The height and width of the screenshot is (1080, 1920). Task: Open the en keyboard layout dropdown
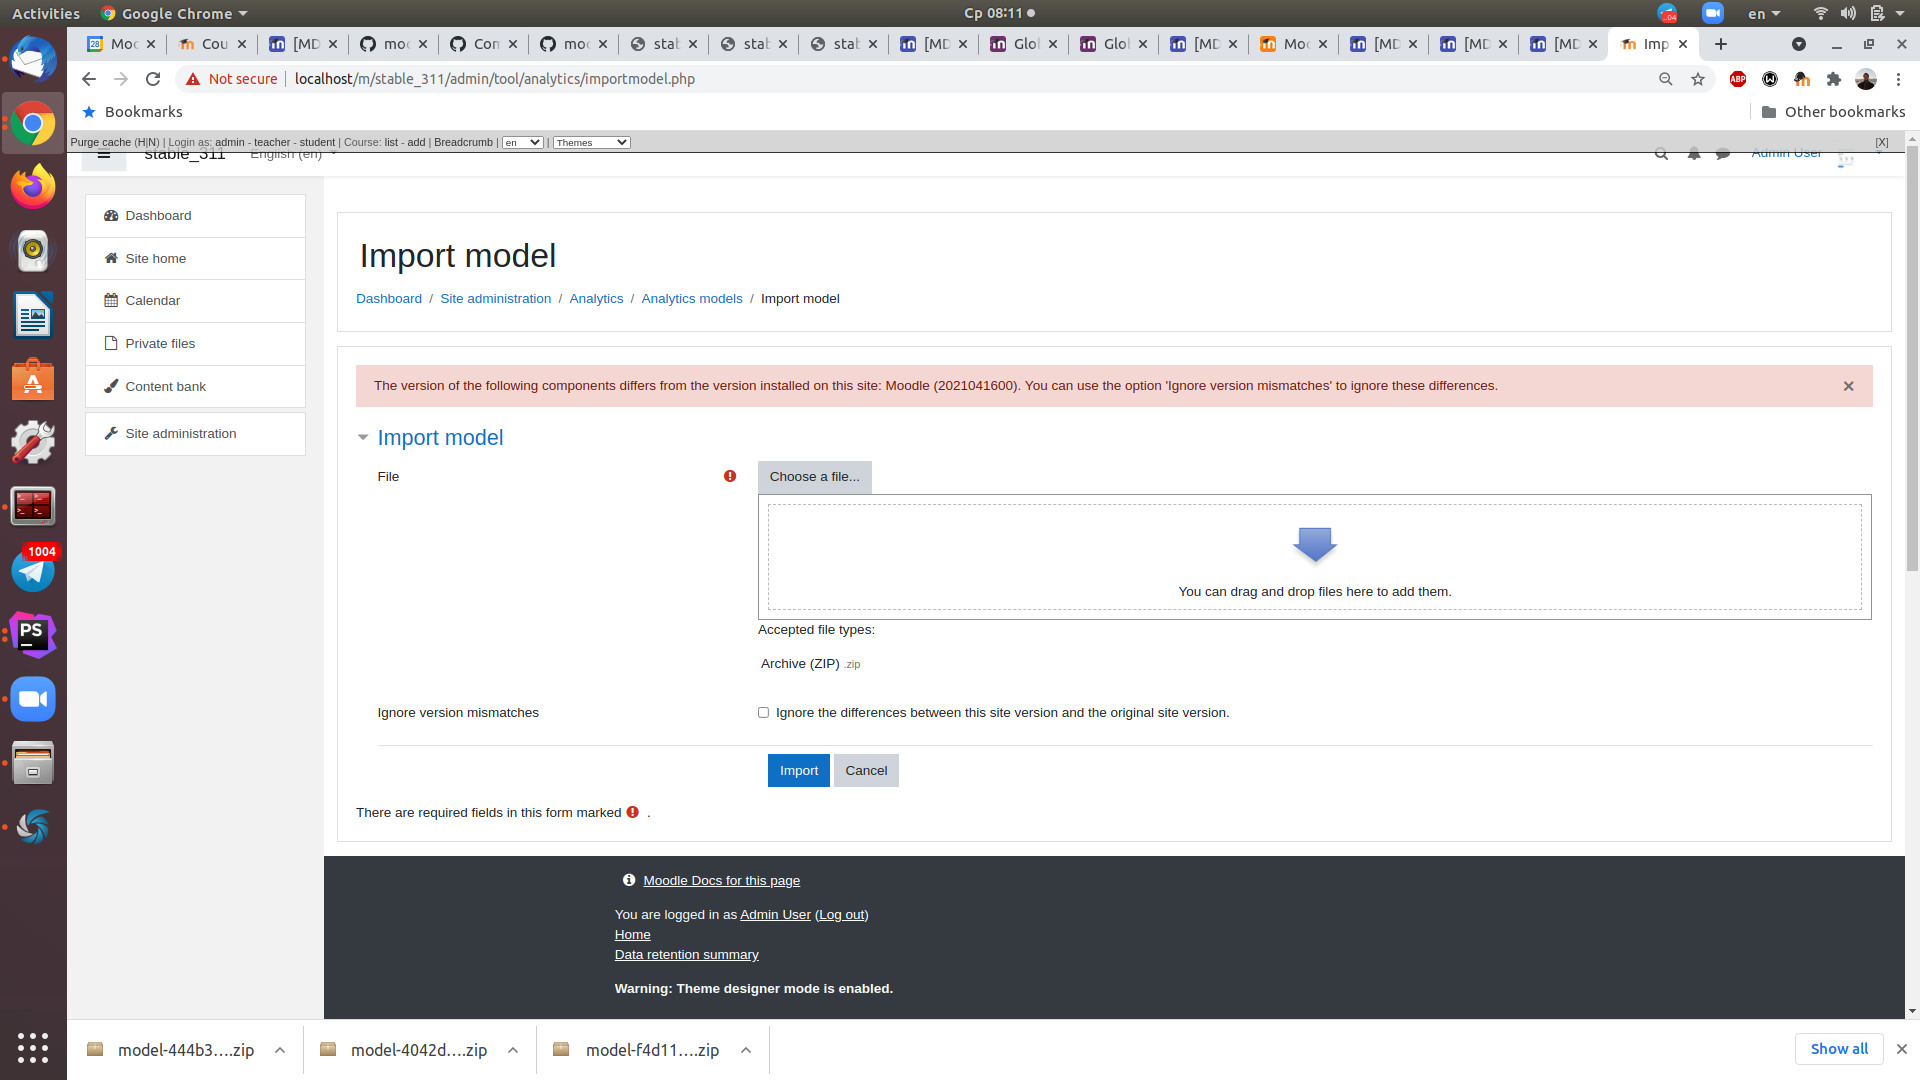(1764, 13)
